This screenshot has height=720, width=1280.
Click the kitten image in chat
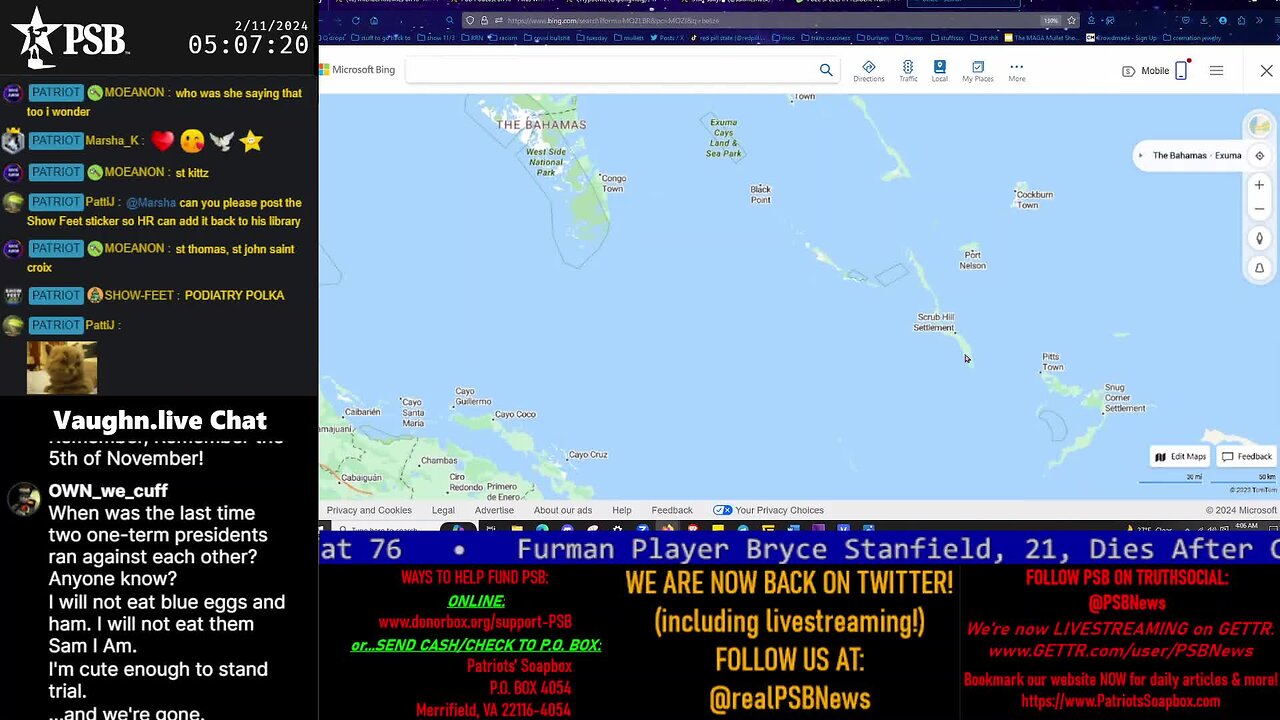(62, 368)
